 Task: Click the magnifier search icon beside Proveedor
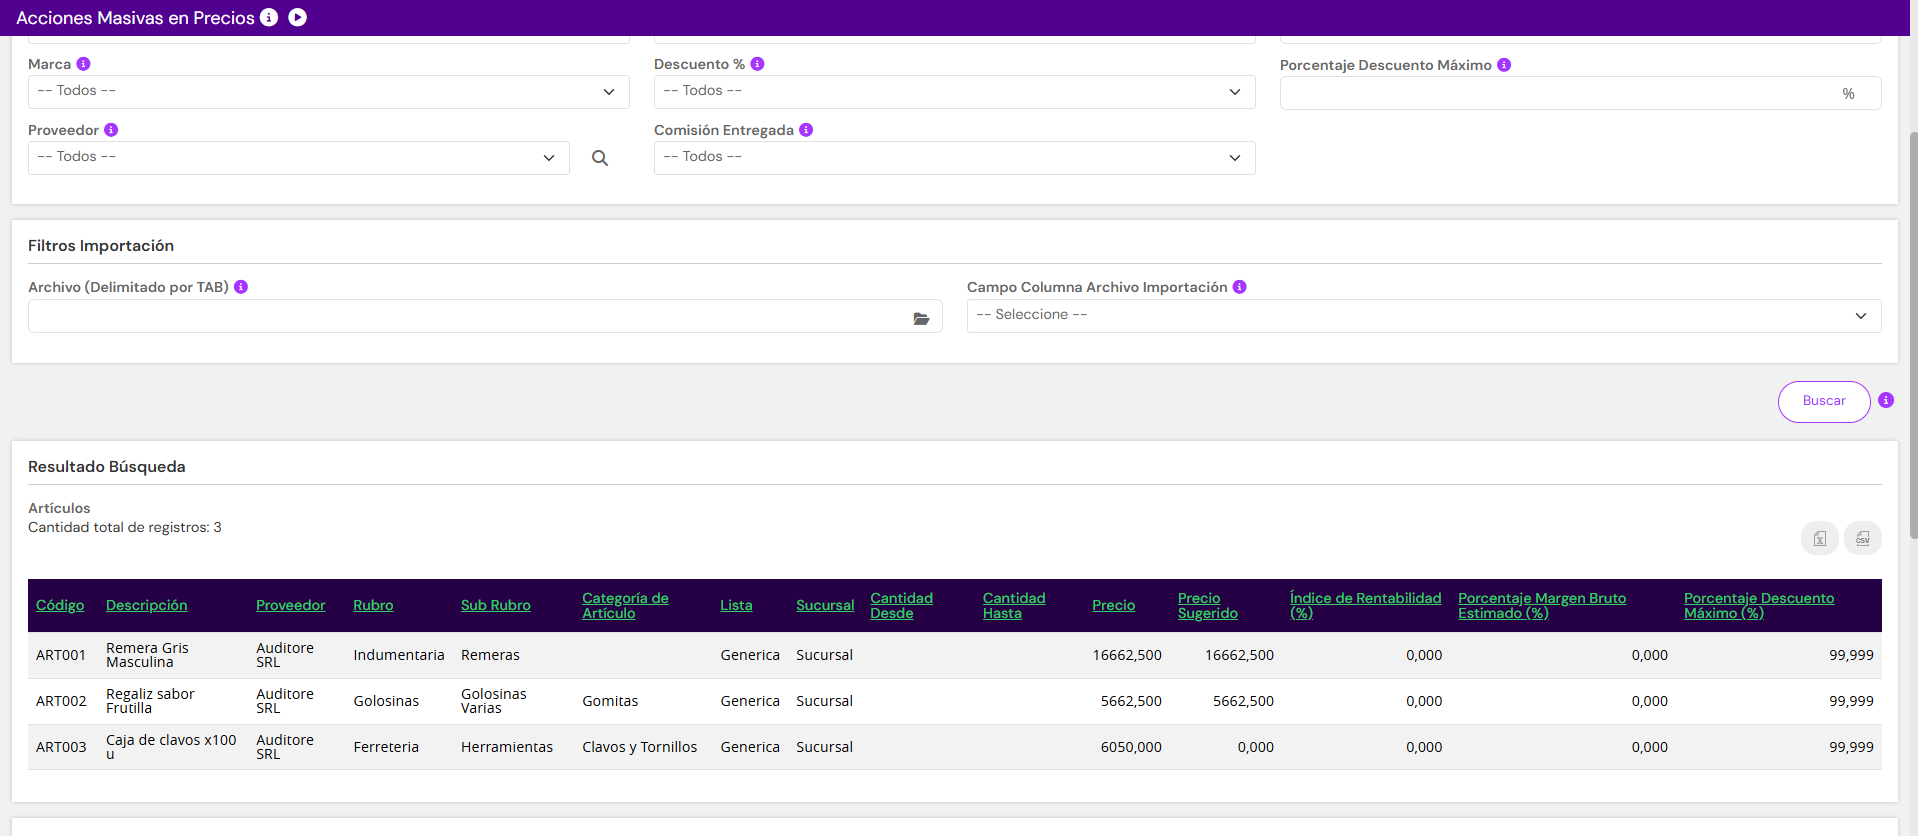(x=600, y=158)
